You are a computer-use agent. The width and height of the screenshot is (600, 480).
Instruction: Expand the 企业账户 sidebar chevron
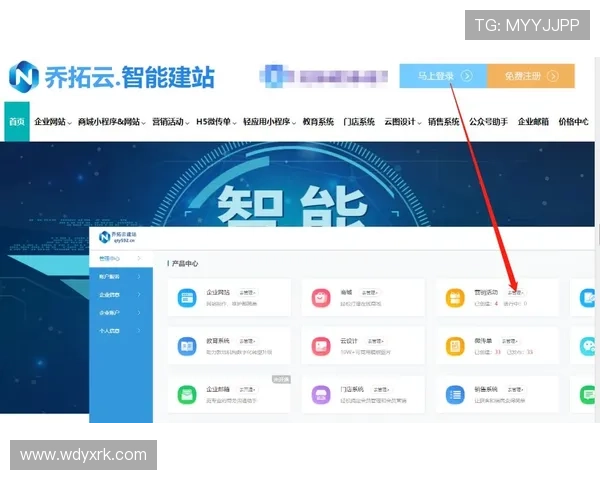139,313
